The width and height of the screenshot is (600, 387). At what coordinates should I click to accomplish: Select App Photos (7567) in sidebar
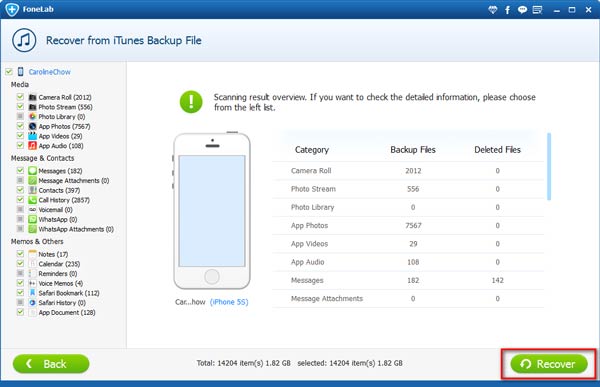[64, 126]
